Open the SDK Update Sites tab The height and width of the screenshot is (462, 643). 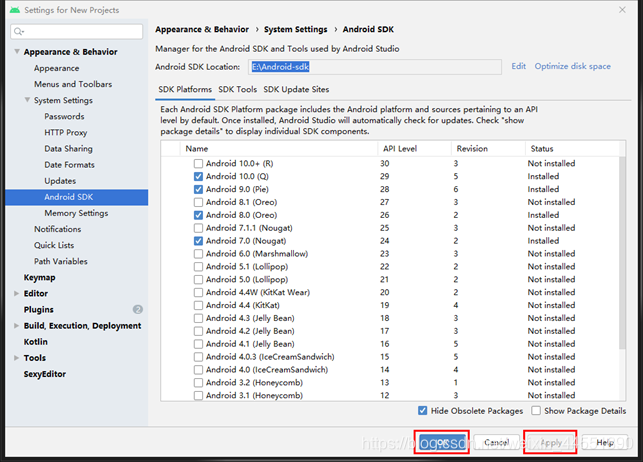pos(296,89)
